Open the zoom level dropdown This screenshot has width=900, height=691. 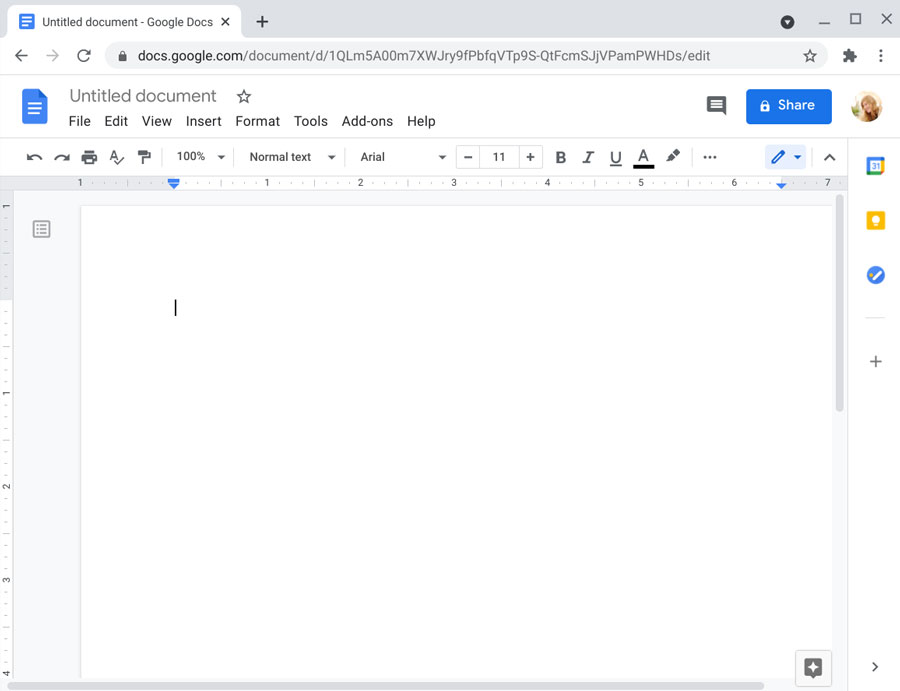[x=198, y=157]
